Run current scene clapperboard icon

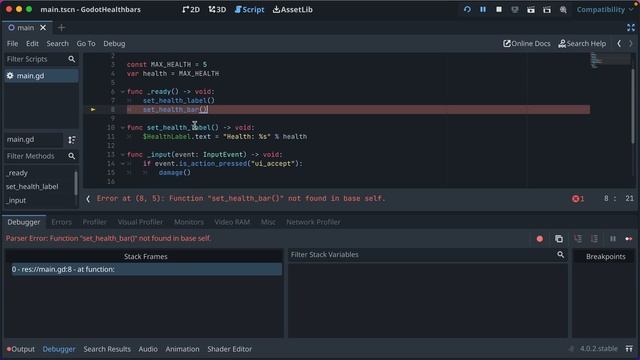point(531,9)
